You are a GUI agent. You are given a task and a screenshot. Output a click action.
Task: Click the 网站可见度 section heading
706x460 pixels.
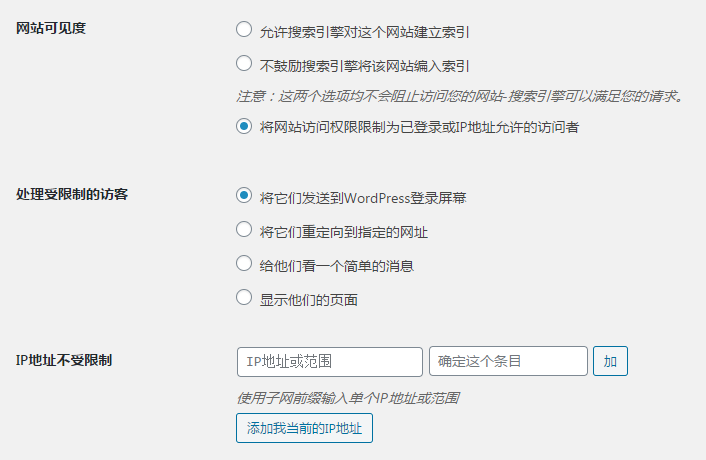(52, 28)
